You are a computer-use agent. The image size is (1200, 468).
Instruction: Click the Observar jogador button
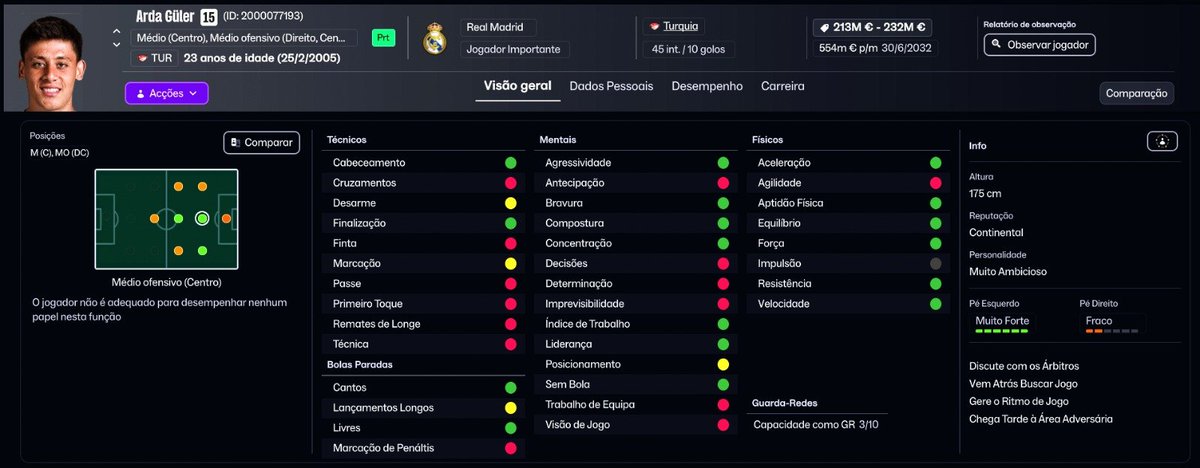point(1040,45)
